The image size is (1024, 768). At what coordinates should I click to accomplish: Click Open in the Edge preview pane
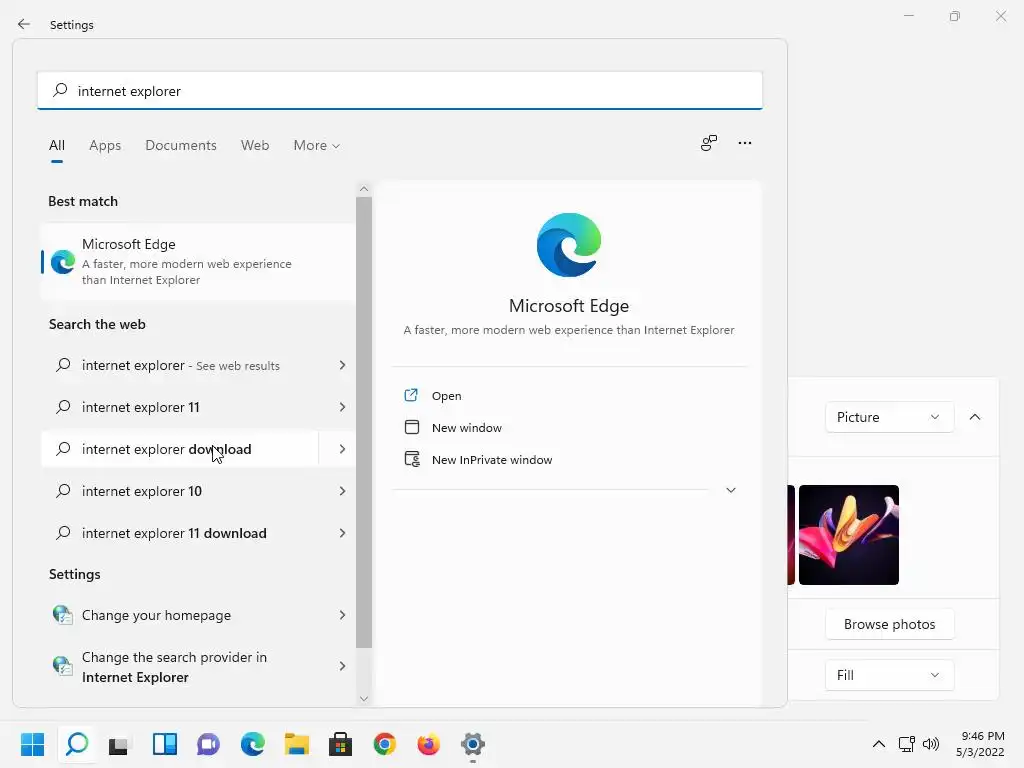(447, 396)
